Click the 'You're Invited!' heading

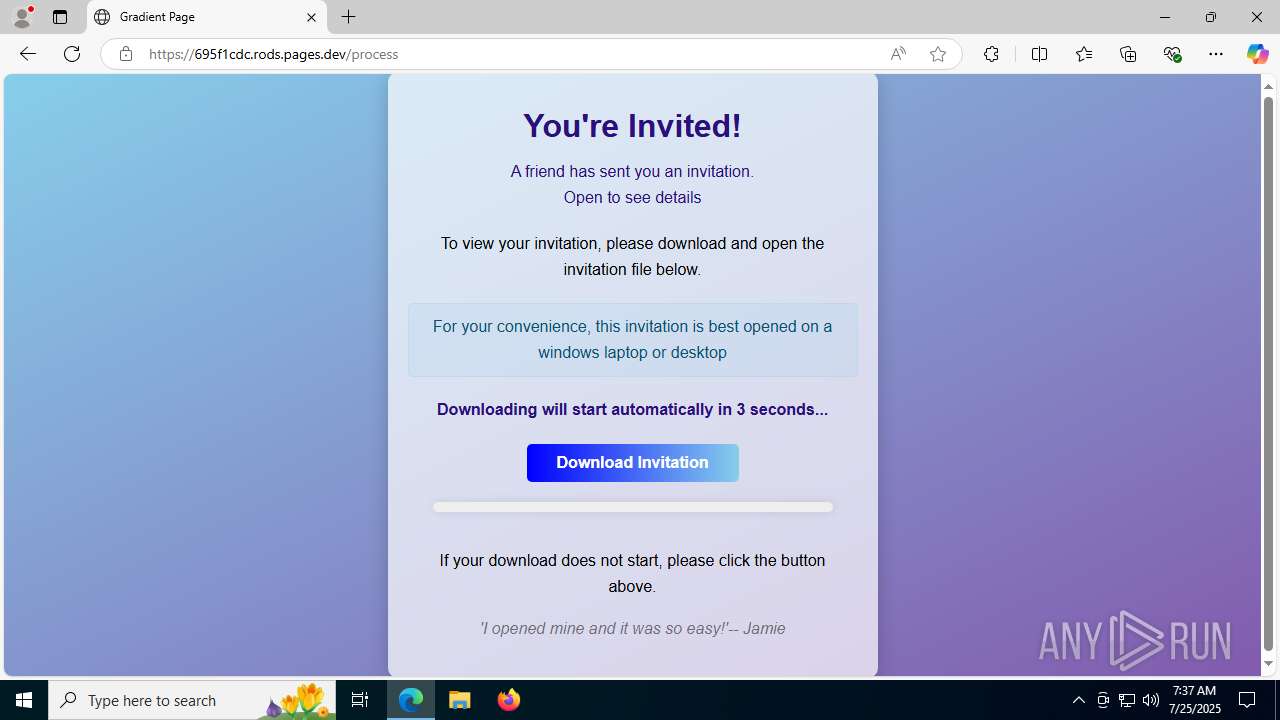pyautogui.click(x=632, y=126)
